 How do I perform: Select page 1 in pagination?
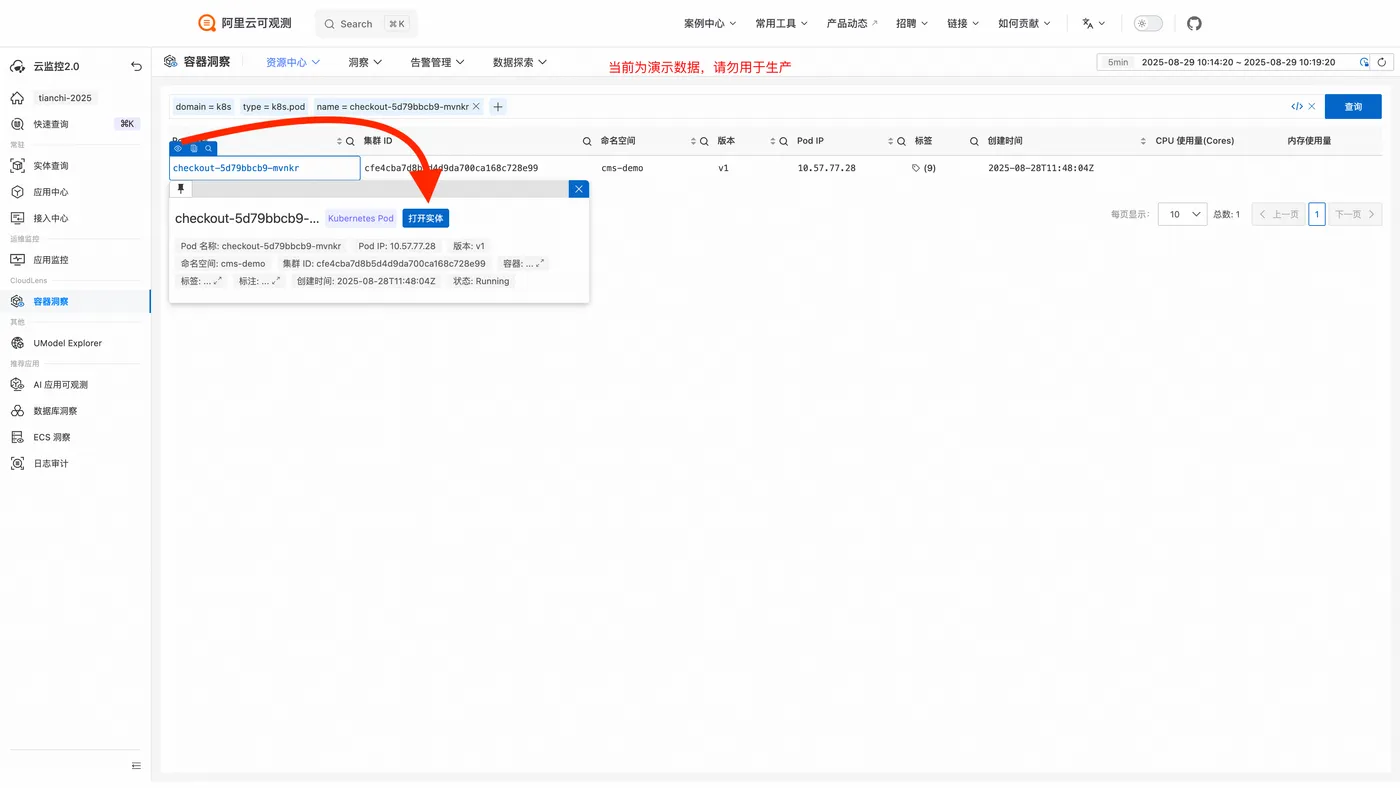[1317, 214]
